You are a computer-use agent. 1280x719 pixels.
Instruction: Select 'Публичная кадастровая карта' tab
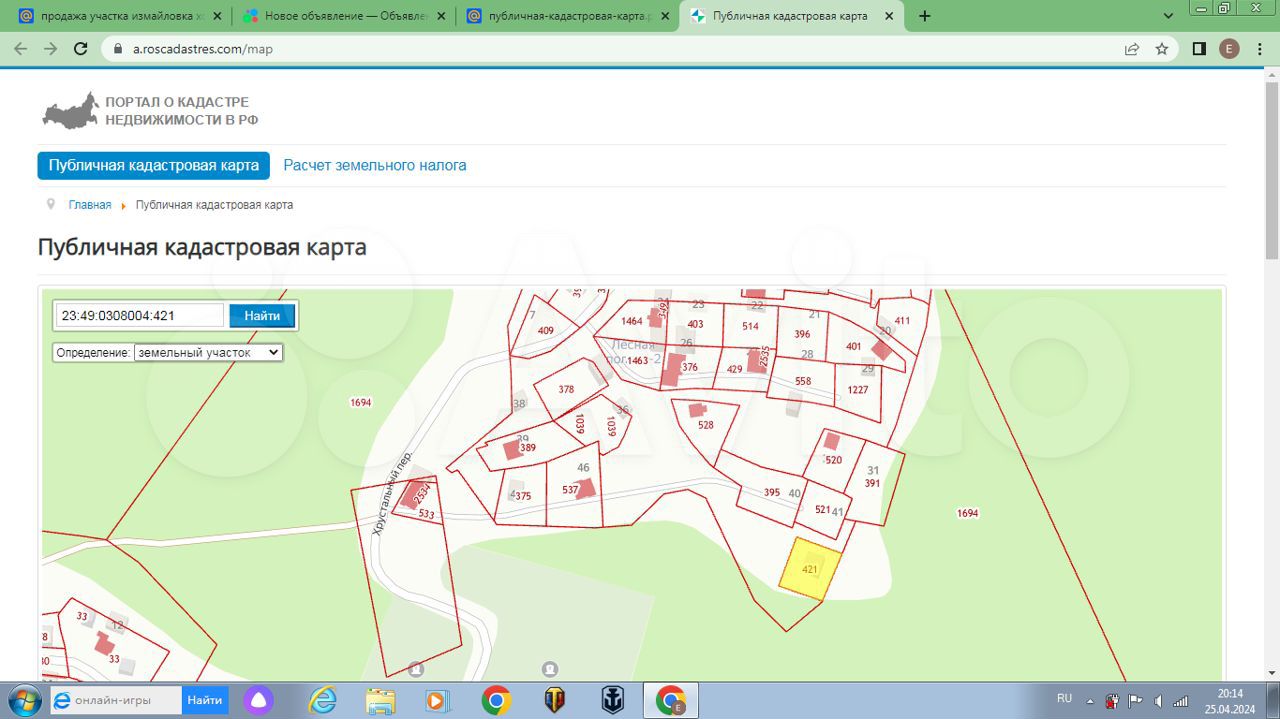tap(154, 165)
